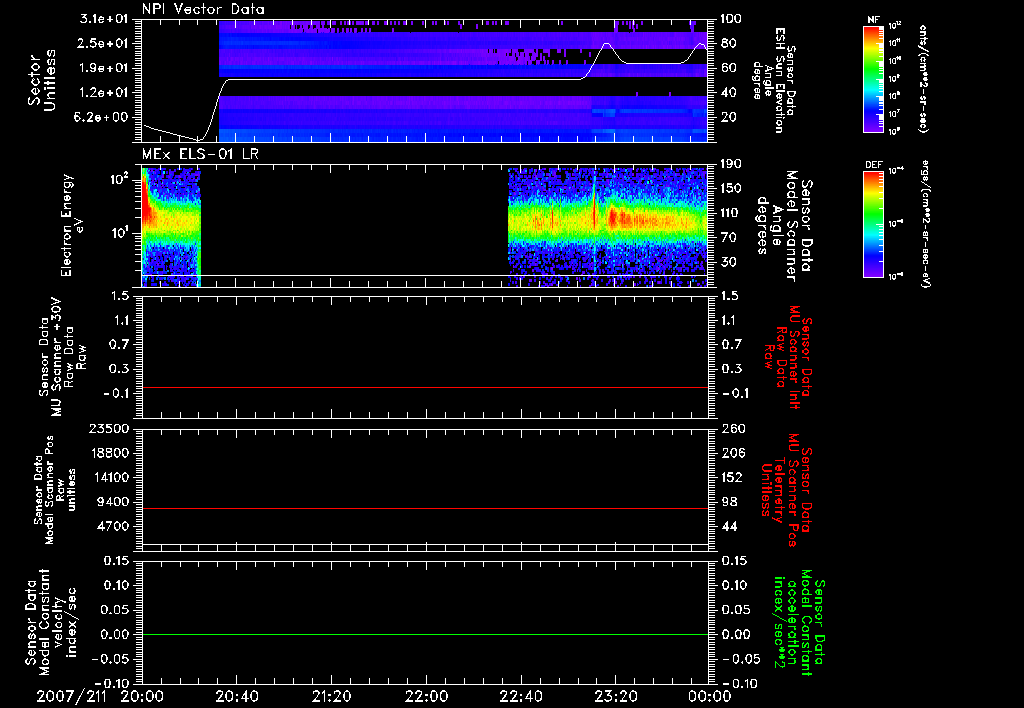Click the 206 telemetry position tick

point(731,453)
